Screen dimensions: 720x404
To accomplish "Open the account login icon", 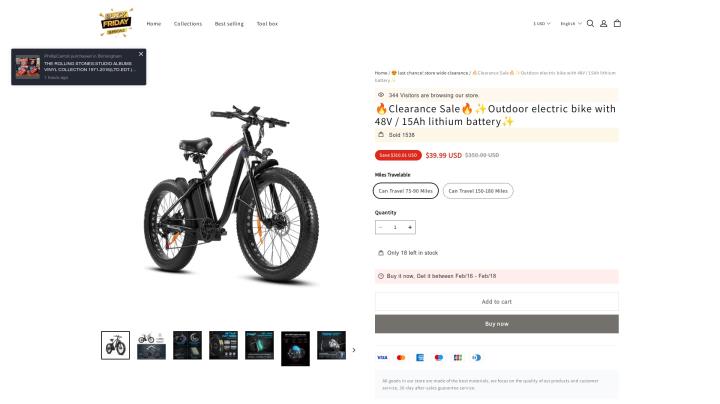I will (x=603, y=23).
